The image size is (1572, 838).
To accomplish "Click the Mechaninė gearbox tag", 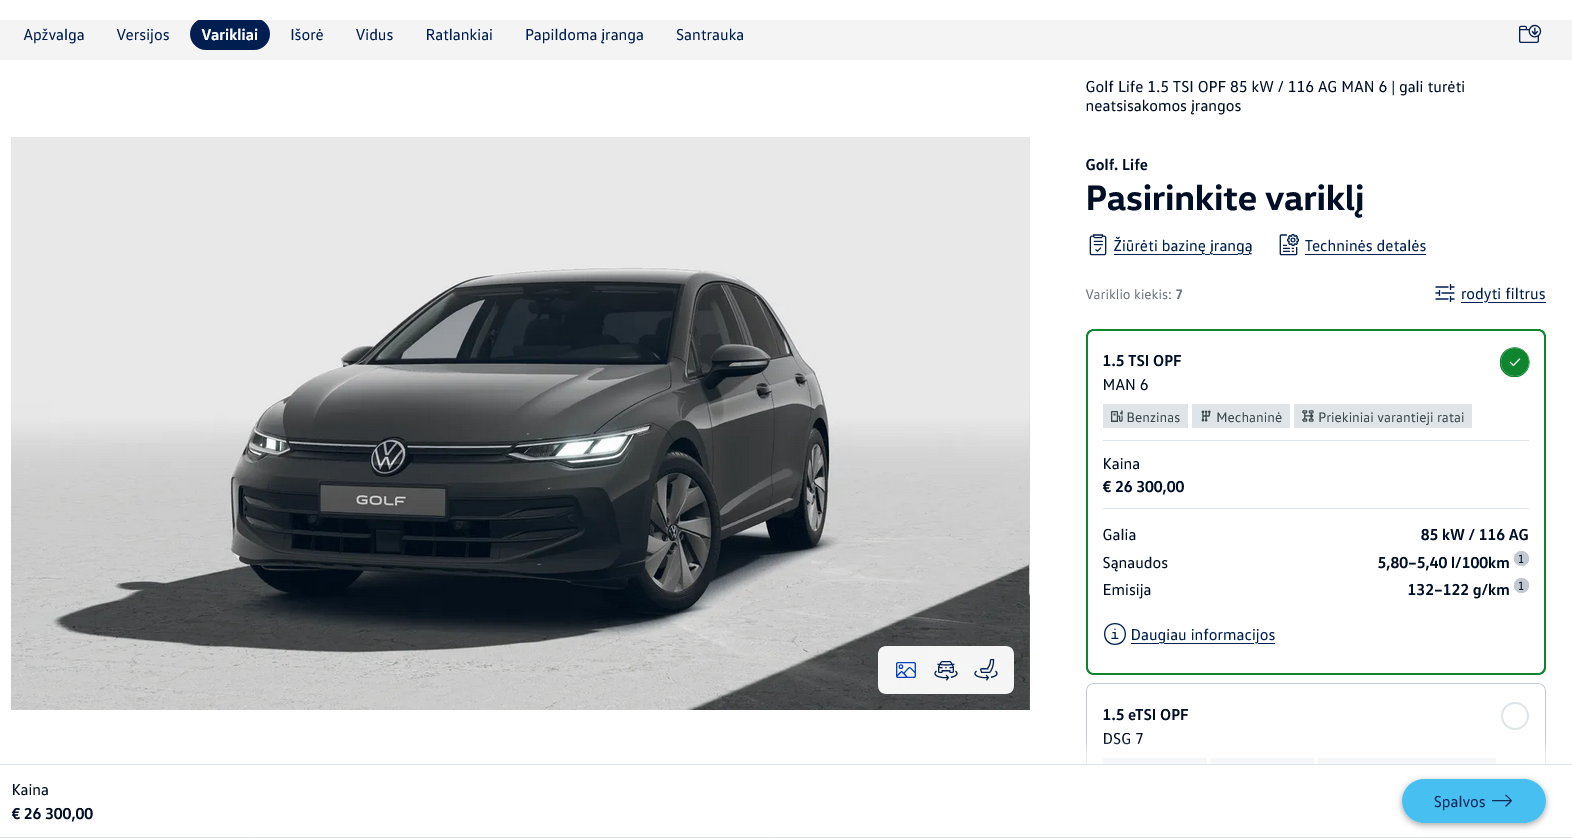I will click(x=1241, y=417).
